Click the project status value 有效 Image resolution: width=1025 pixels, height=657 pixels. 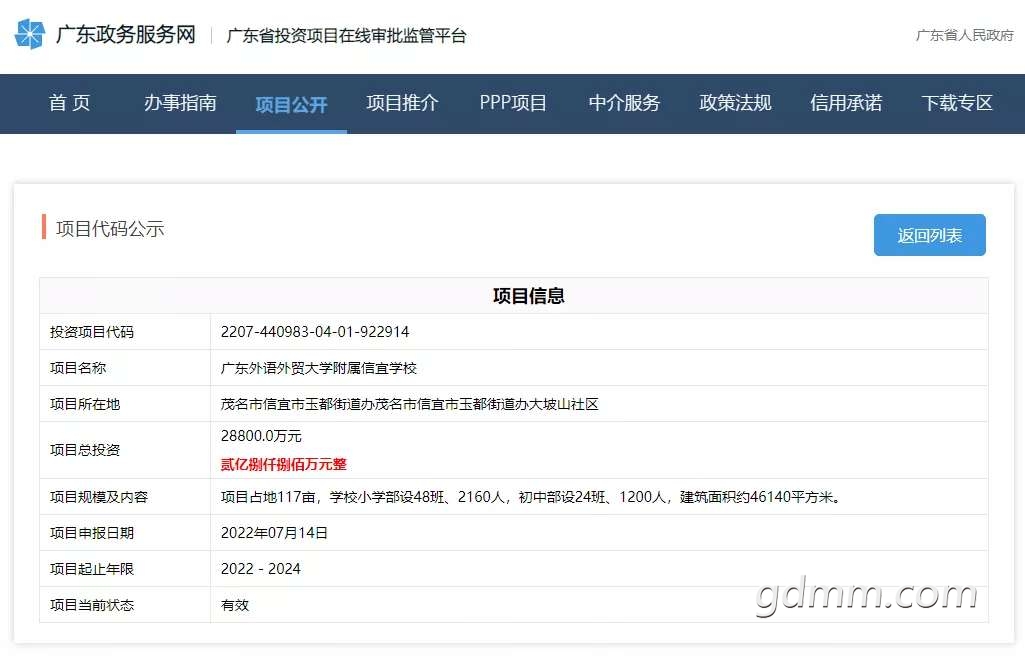[x=235, y=605]
